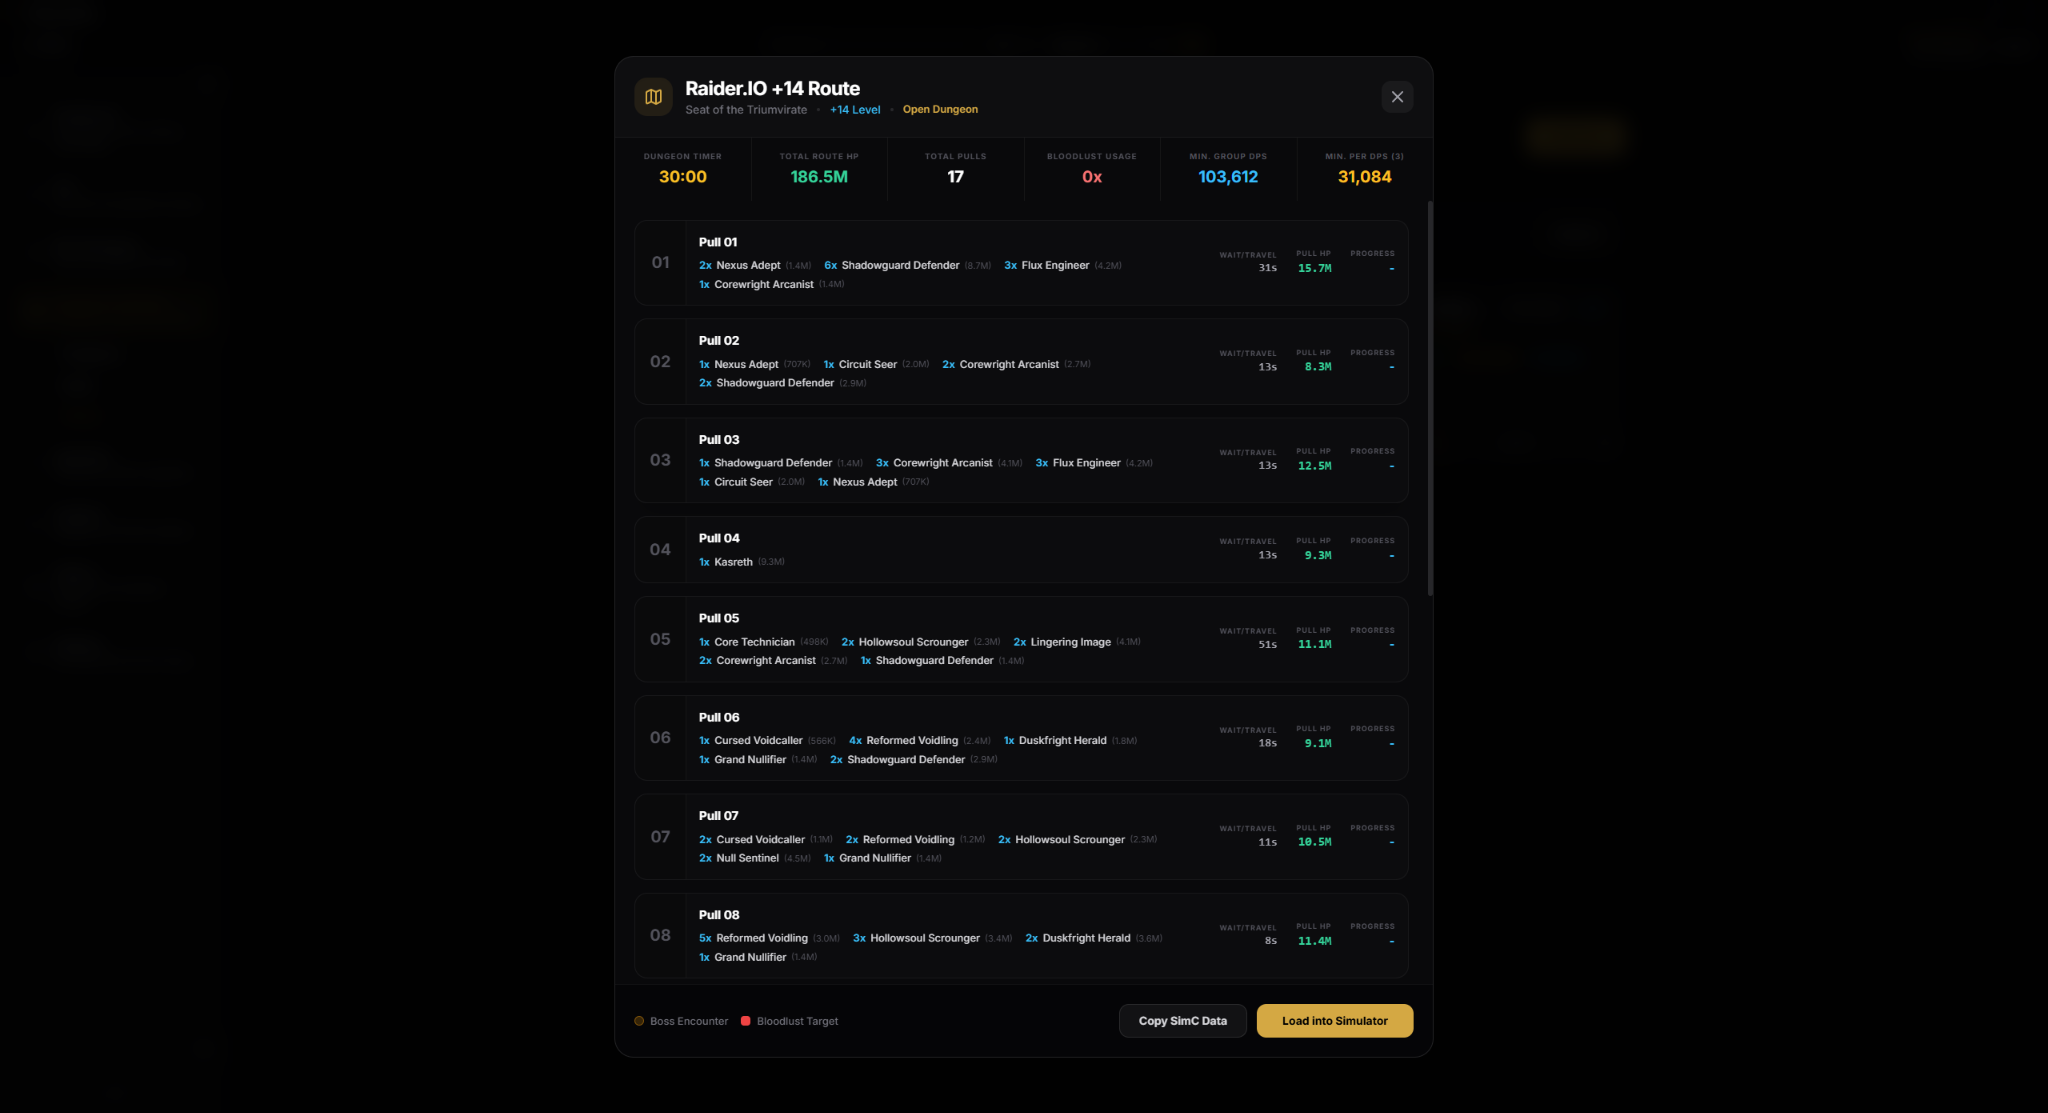Image resolution: width=2048 pixels, height=1113 pixels.
Task: Click Null Sentinel mob in Pull 07
Action: [755, 858]
